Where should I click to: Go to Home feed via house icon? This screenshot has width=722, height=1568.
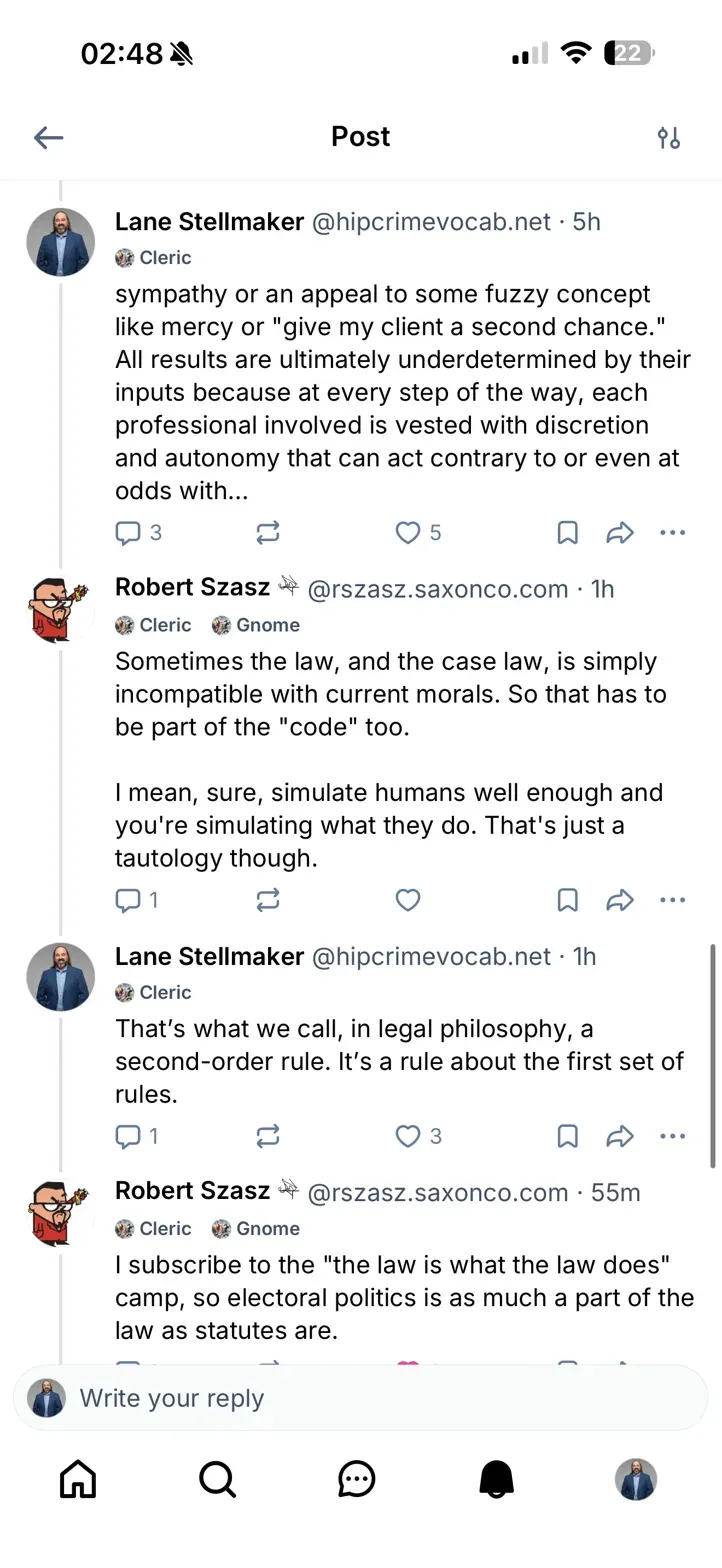tap(77, 1481)
